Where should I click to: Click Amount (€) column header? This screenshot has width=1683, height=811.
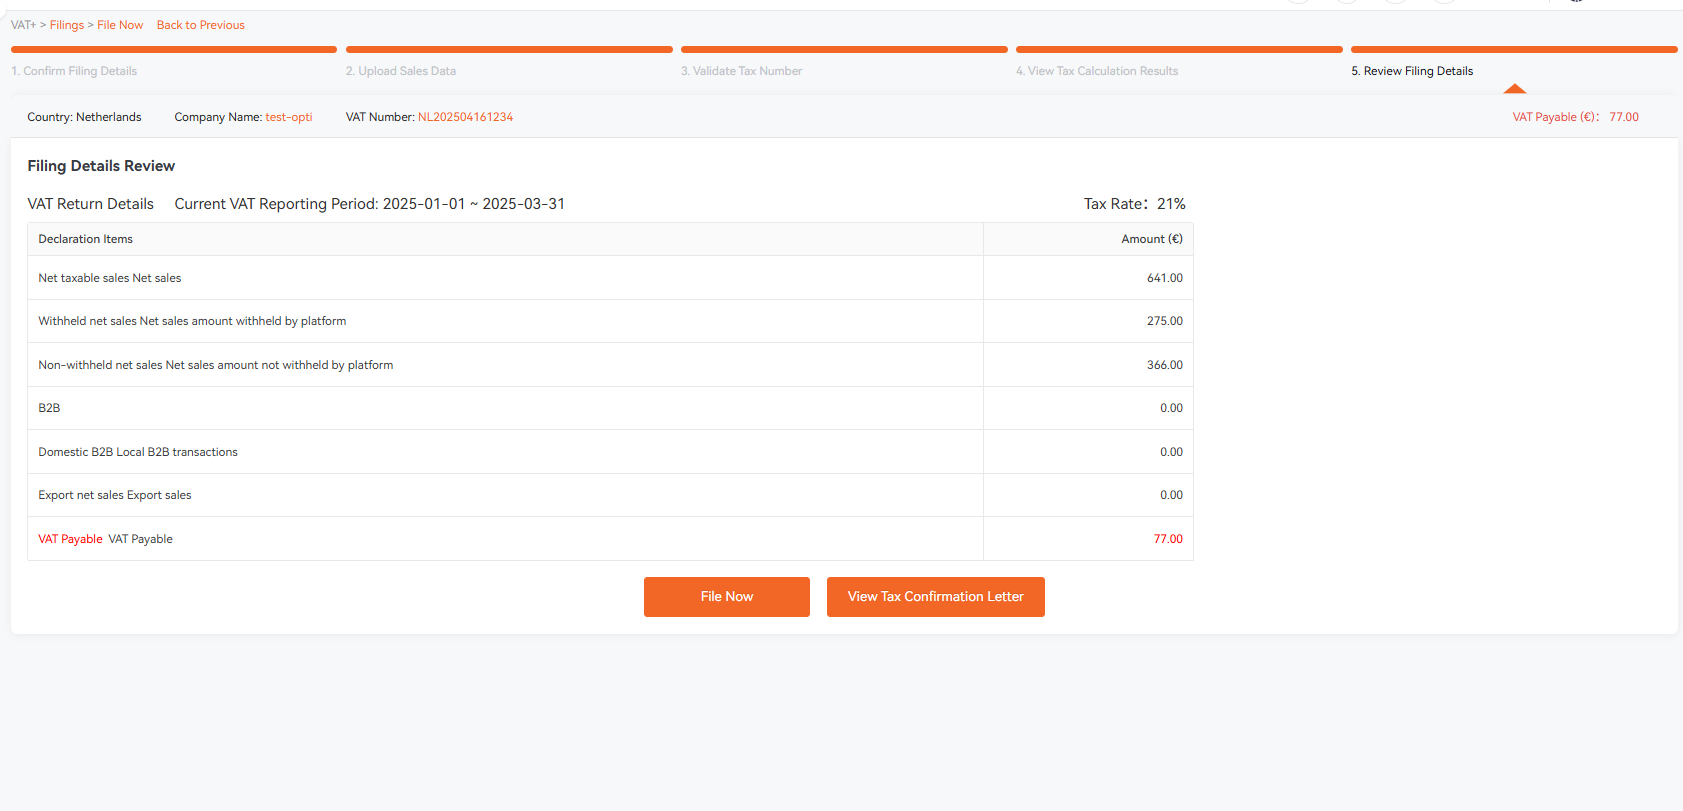click(x=1152, y=239)
